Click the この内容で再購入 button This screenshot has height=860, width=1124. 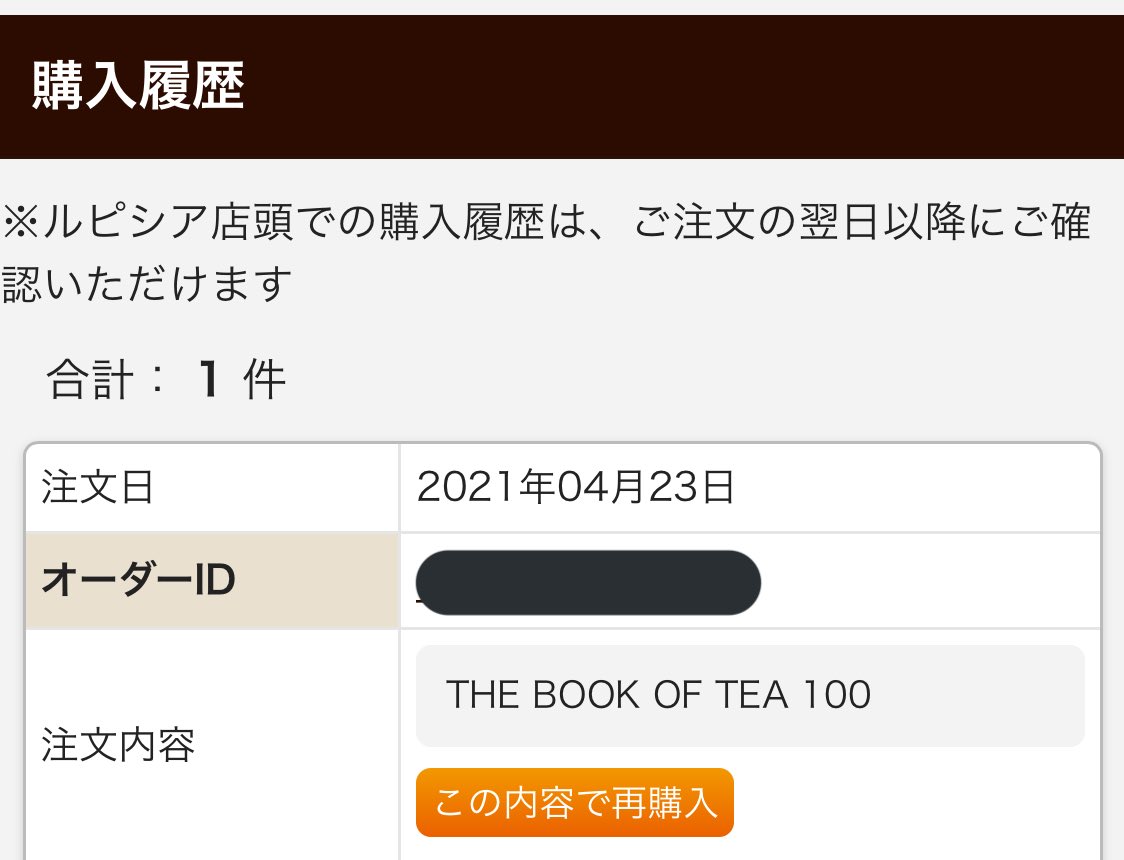click(x=574, y=802)
